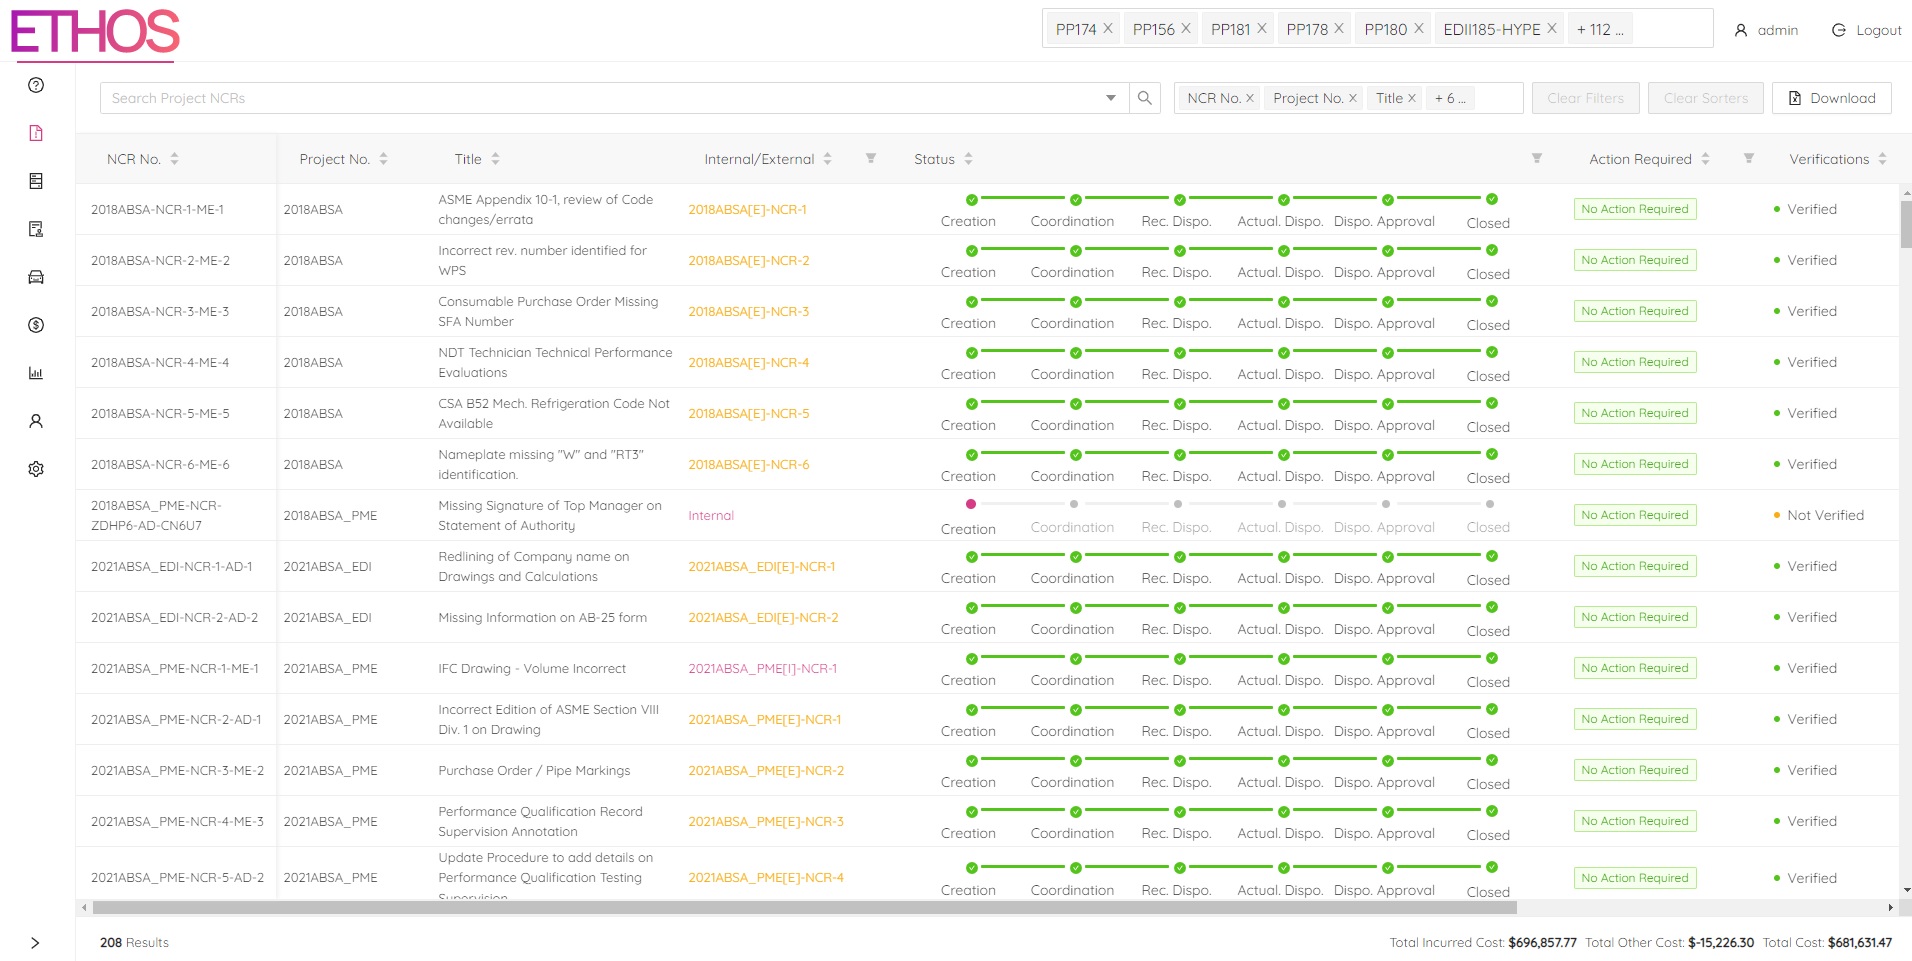Remove the Title column tag
This screenshot has height=961, width=1912.
[1412, 98]
